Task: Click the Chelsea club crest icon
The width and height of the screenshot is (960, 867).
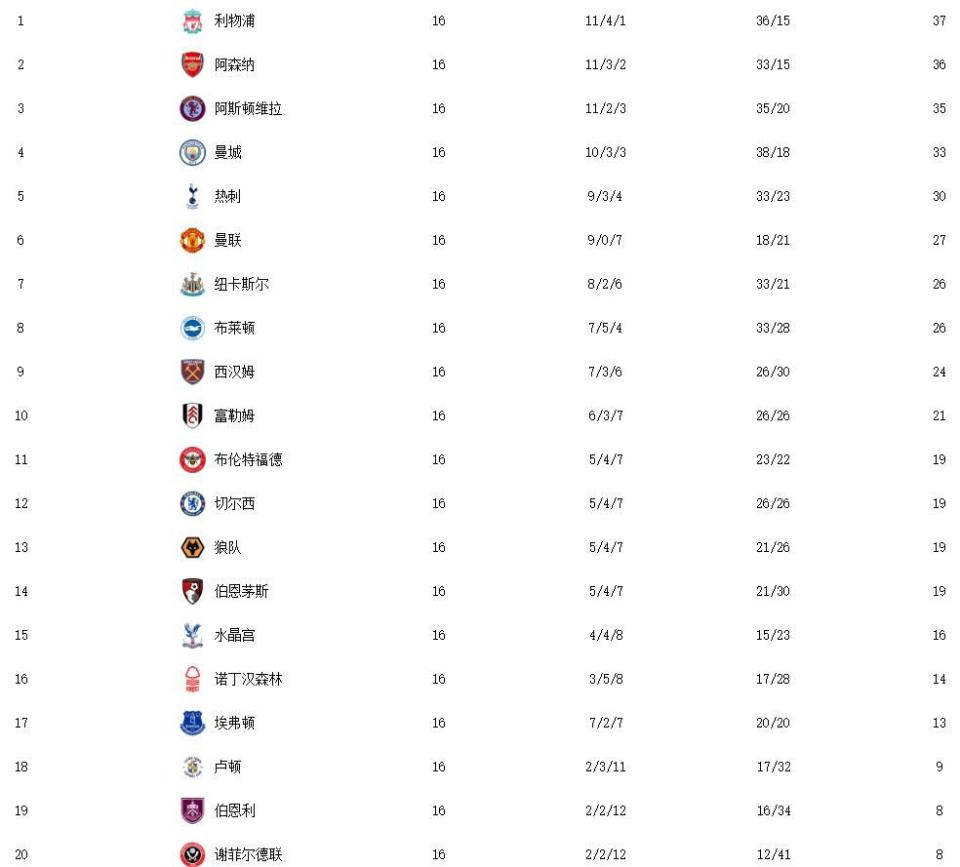Action: 192,504
